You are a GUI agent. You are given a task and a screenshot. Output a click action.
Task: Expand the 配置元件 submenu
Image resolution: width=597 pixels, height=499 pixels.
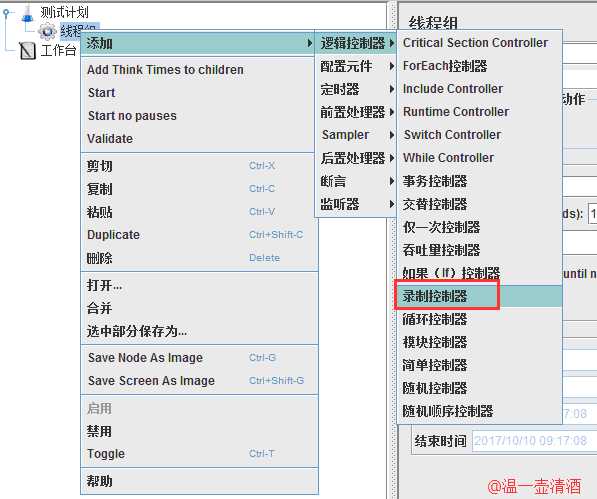356,66
